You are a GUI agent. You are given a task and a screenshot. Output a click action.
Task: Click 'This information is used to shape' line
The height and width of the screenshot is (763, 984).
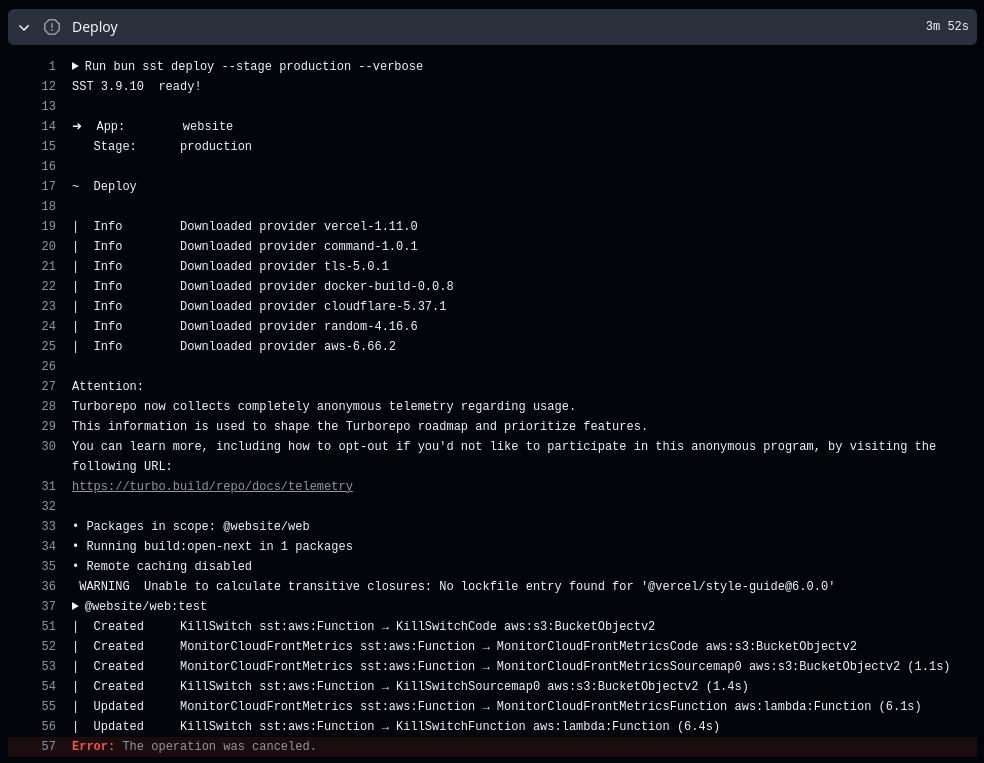click(360, 427)
